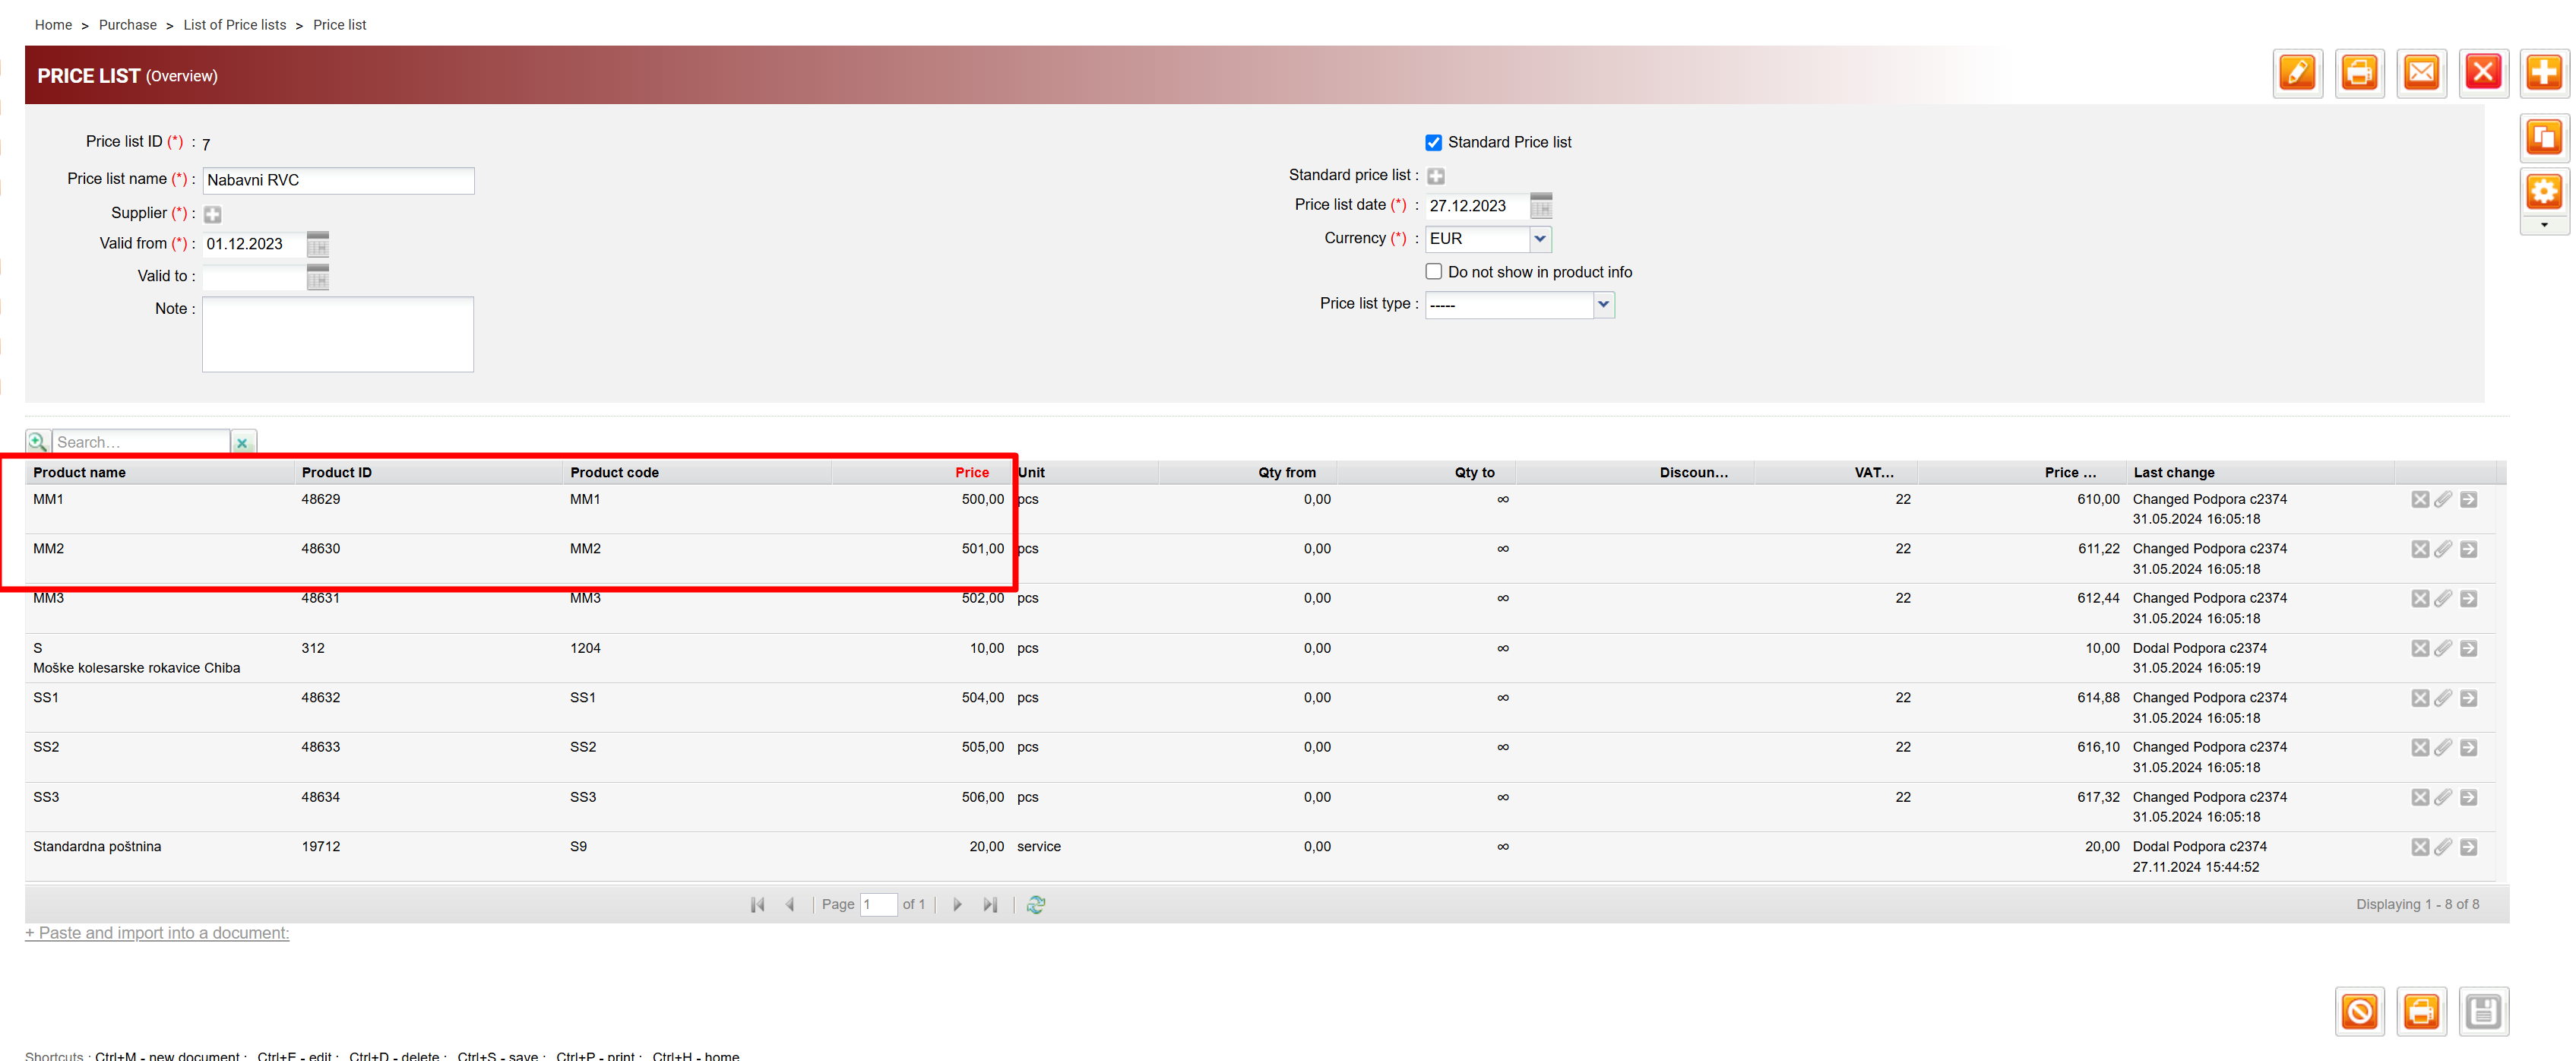Click Paste and import into a document link
The image size is (2576, 1061).
click(x=157, y=932)
